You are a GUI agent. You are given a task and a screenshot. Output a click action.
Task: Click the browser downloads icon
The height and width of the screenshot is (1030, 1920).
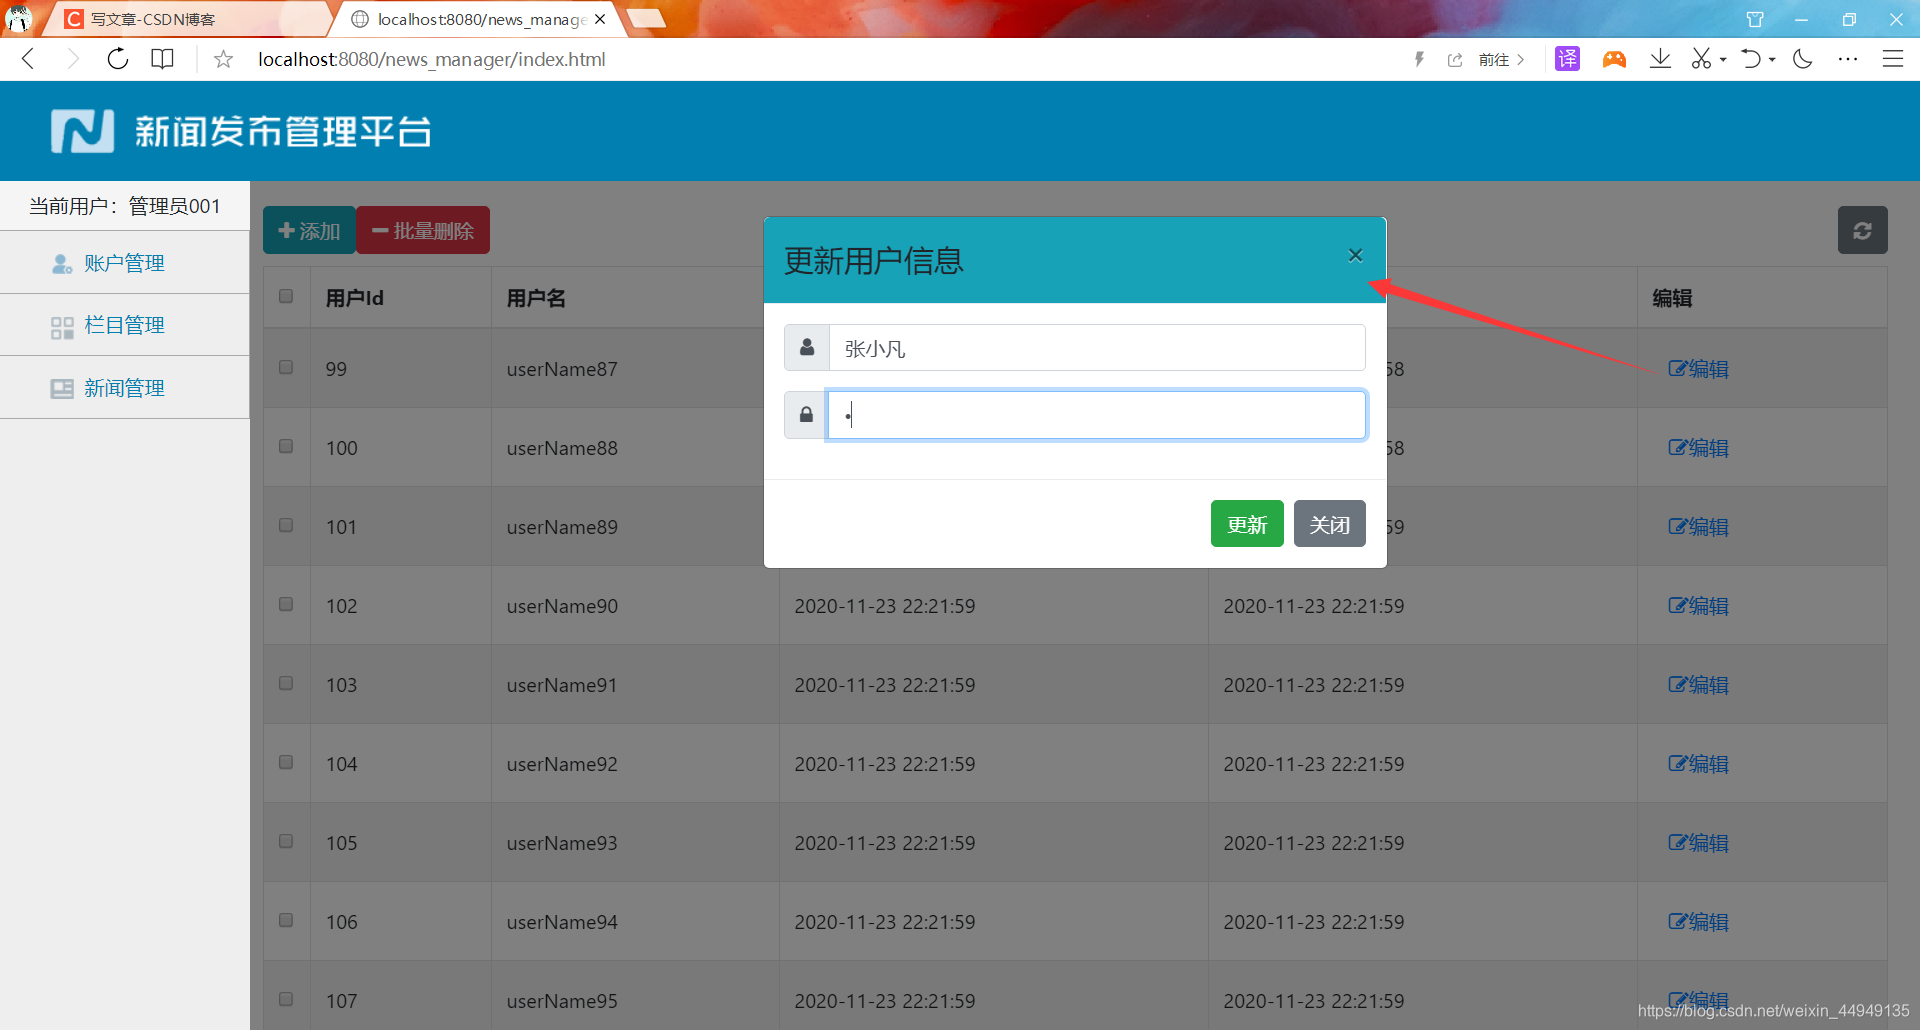1660,58
